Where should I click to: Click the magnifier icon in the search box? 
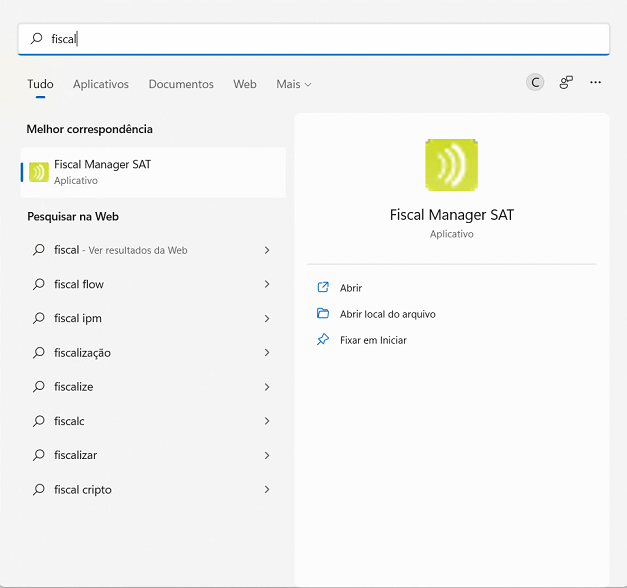37,38
